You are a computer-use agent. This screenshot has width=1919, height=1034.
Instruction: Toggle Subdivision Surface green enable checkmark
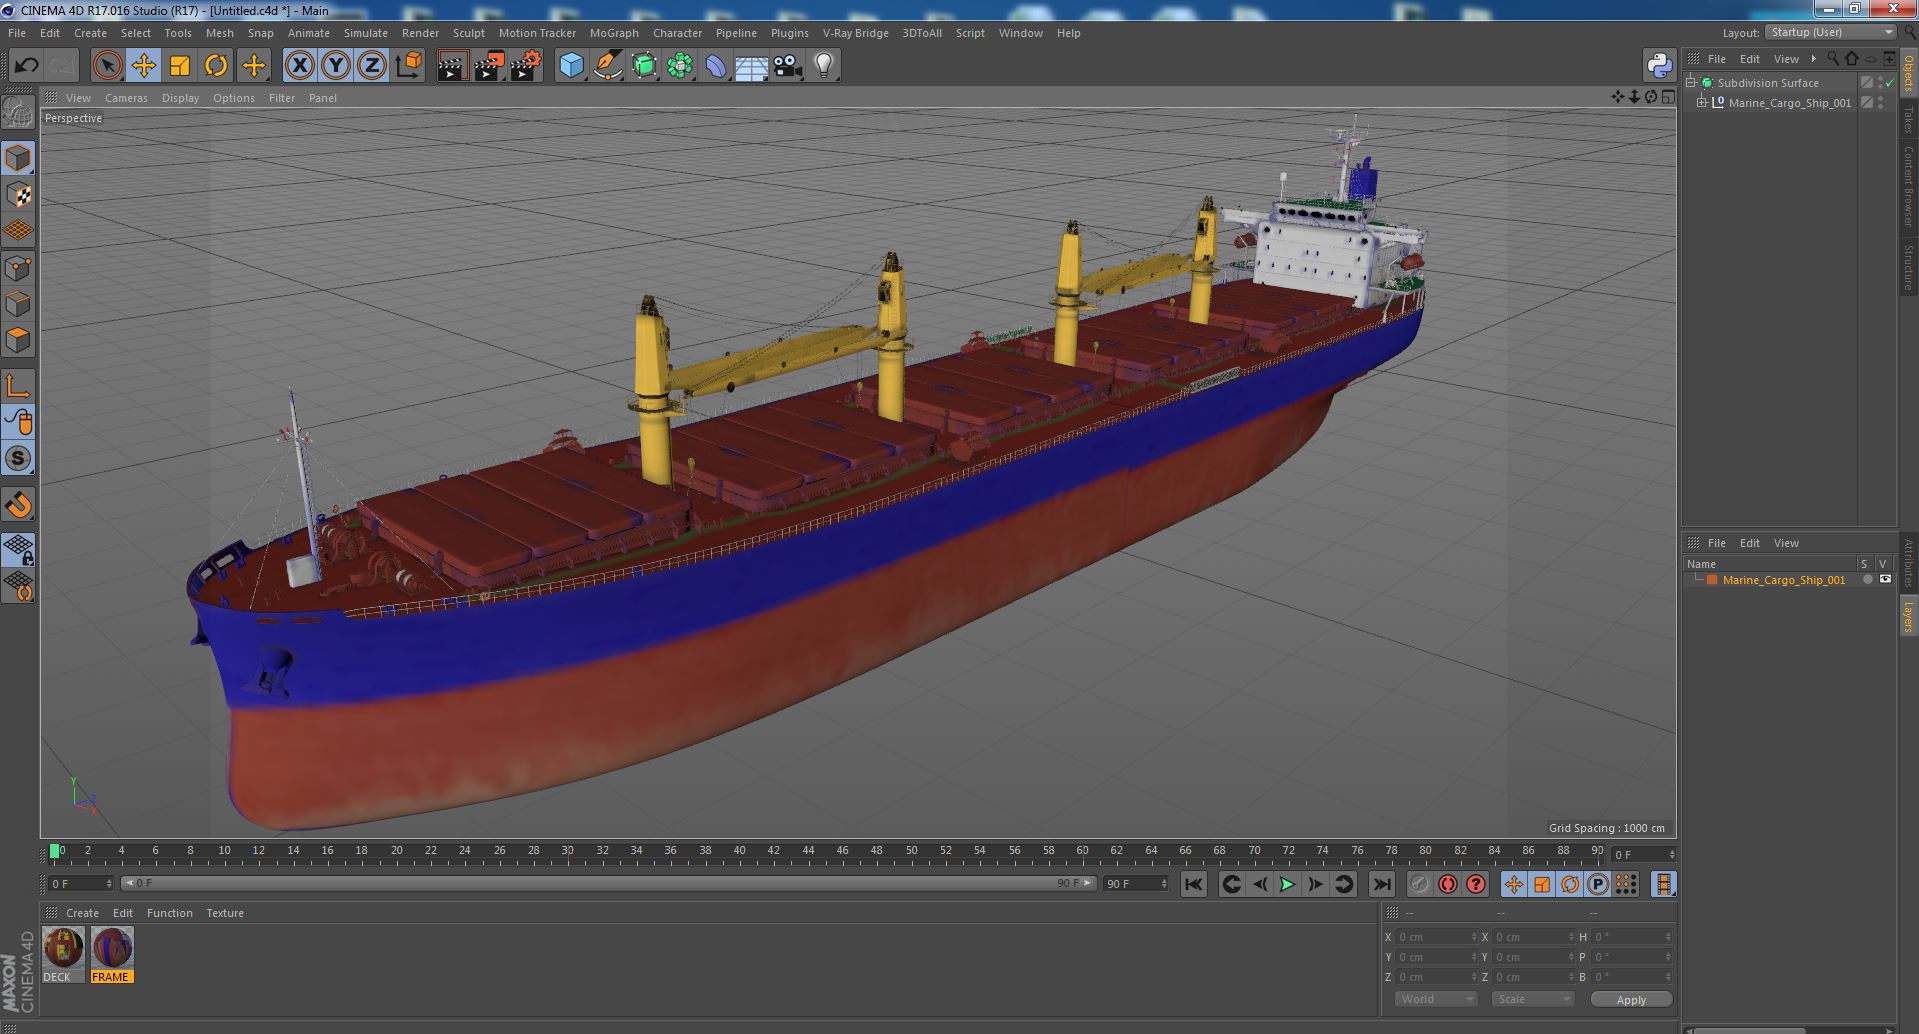(x=1889, y=83)
